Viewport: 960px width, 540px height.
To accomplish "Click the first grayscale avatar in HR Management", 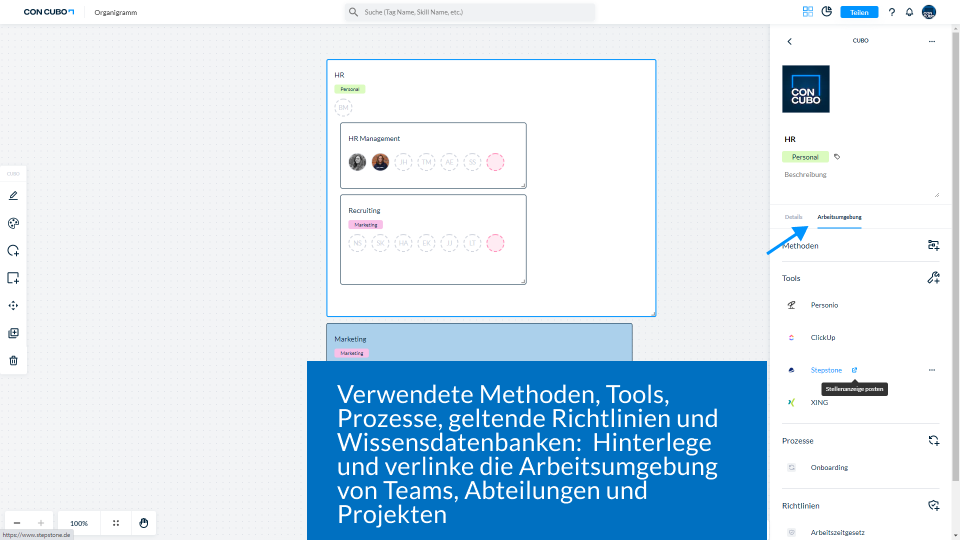I will pyautogui.click(x=357, y=162).
